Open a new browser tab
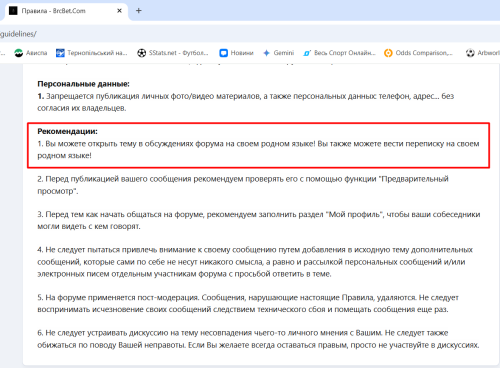 139,11
